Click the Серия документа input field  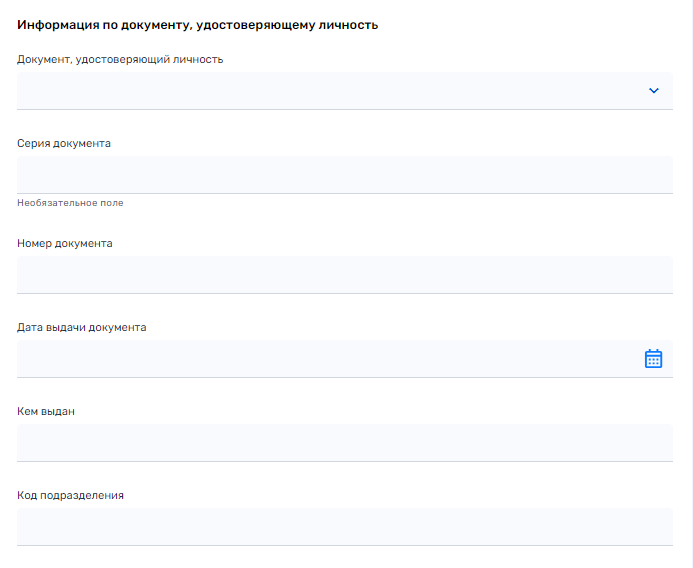(345, 175)
